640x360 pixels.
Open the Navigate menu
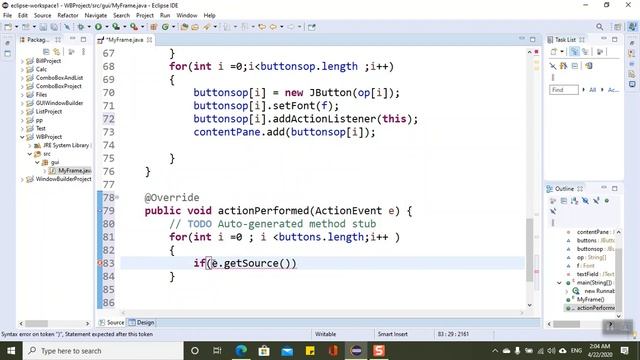[96, 15]
